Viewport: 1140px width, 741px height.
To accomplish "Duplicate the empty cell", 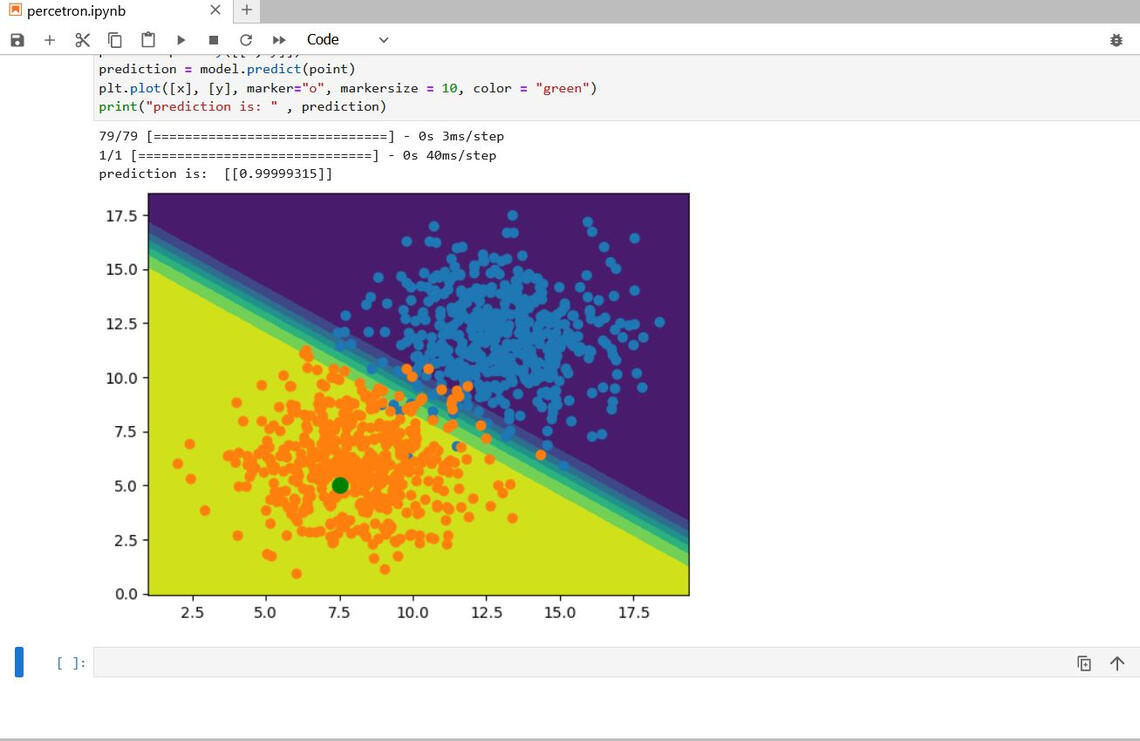I will pos(1084,663).
